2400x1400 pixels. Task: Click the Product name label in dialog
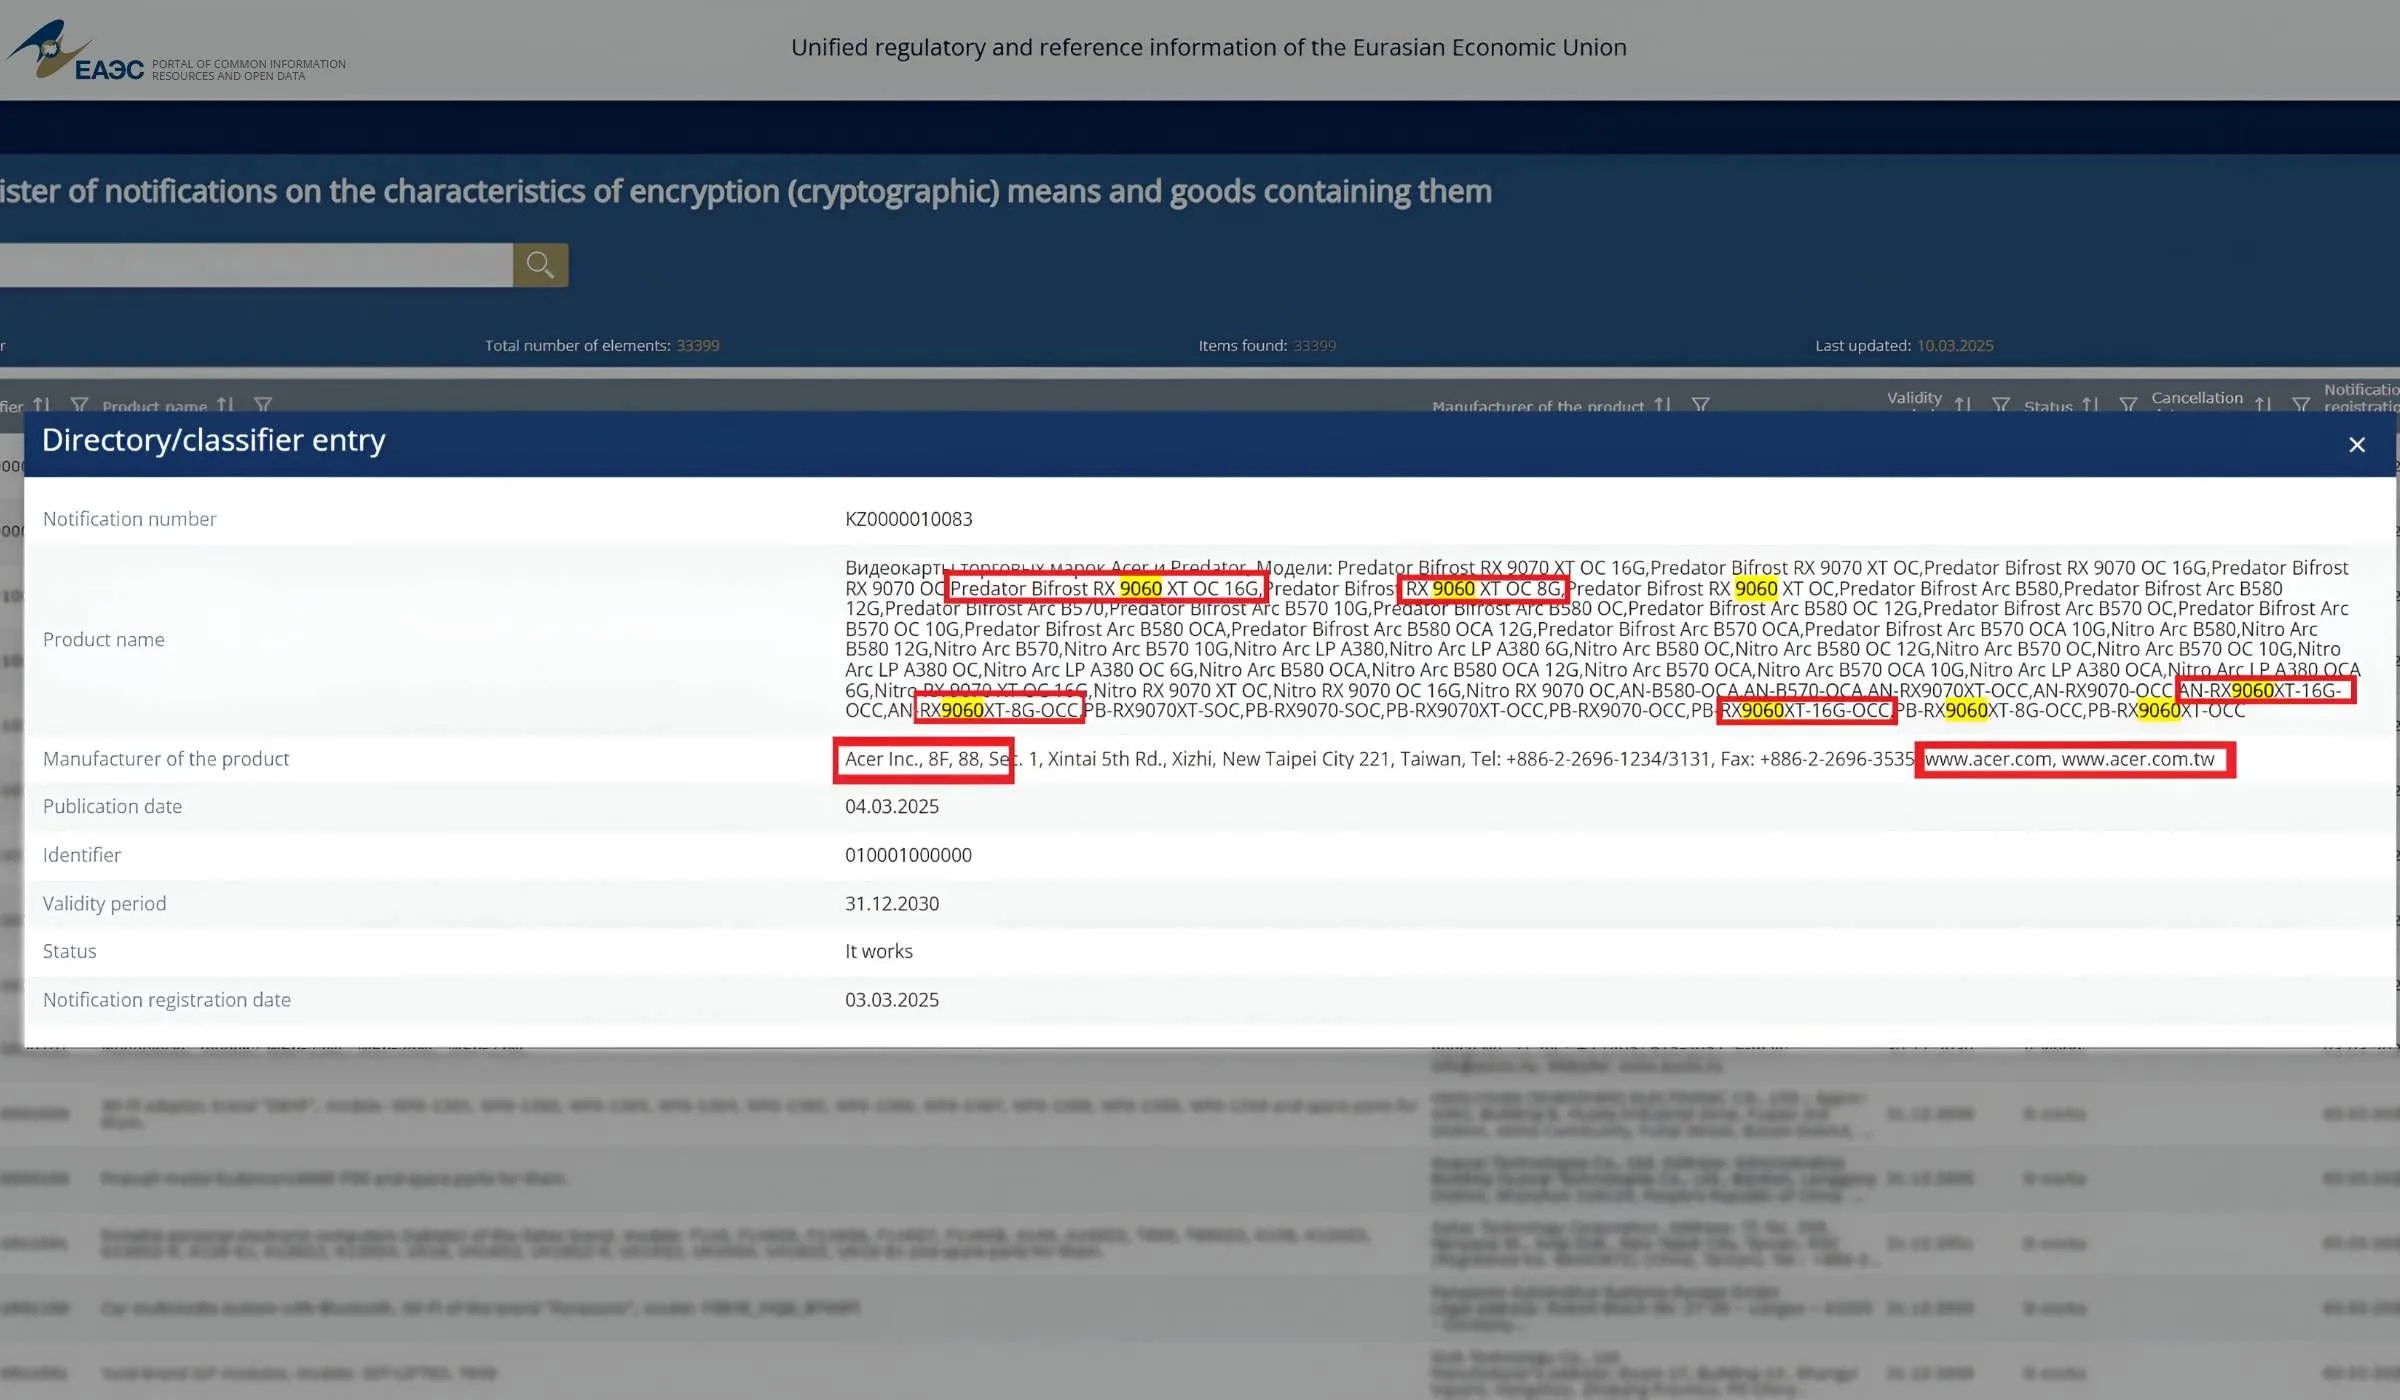pos(104,640)
